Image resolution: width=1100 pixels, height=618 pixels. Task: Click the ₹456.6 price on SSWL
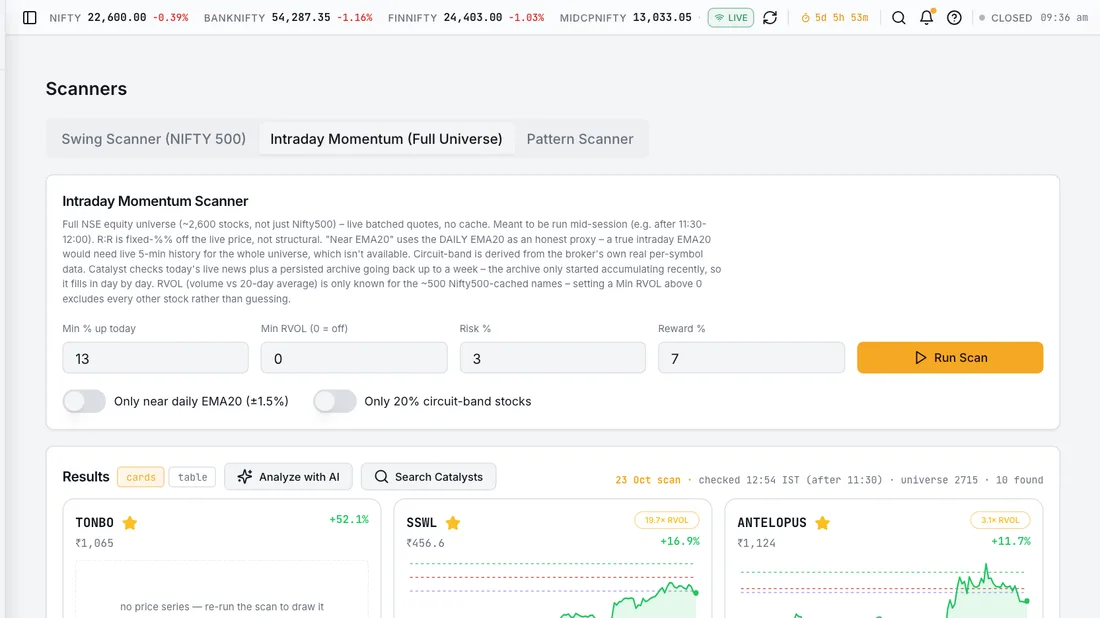tap(425, 543)
